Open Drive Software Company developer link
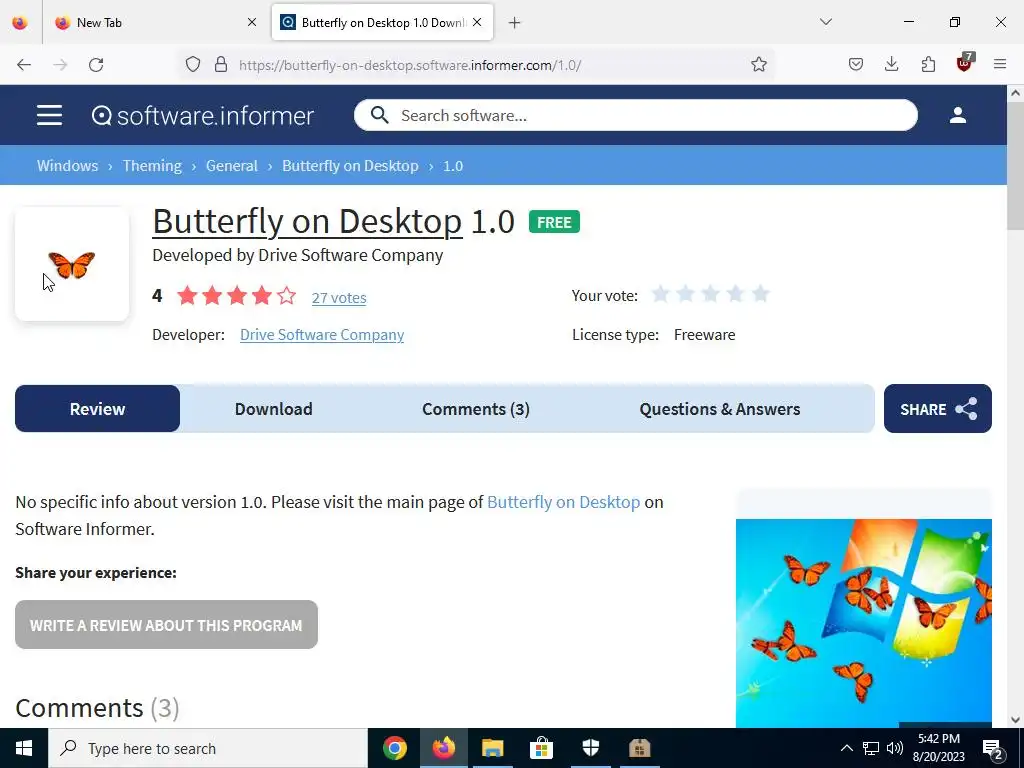This screenshot has width=1024, height=768. (322, 335)
